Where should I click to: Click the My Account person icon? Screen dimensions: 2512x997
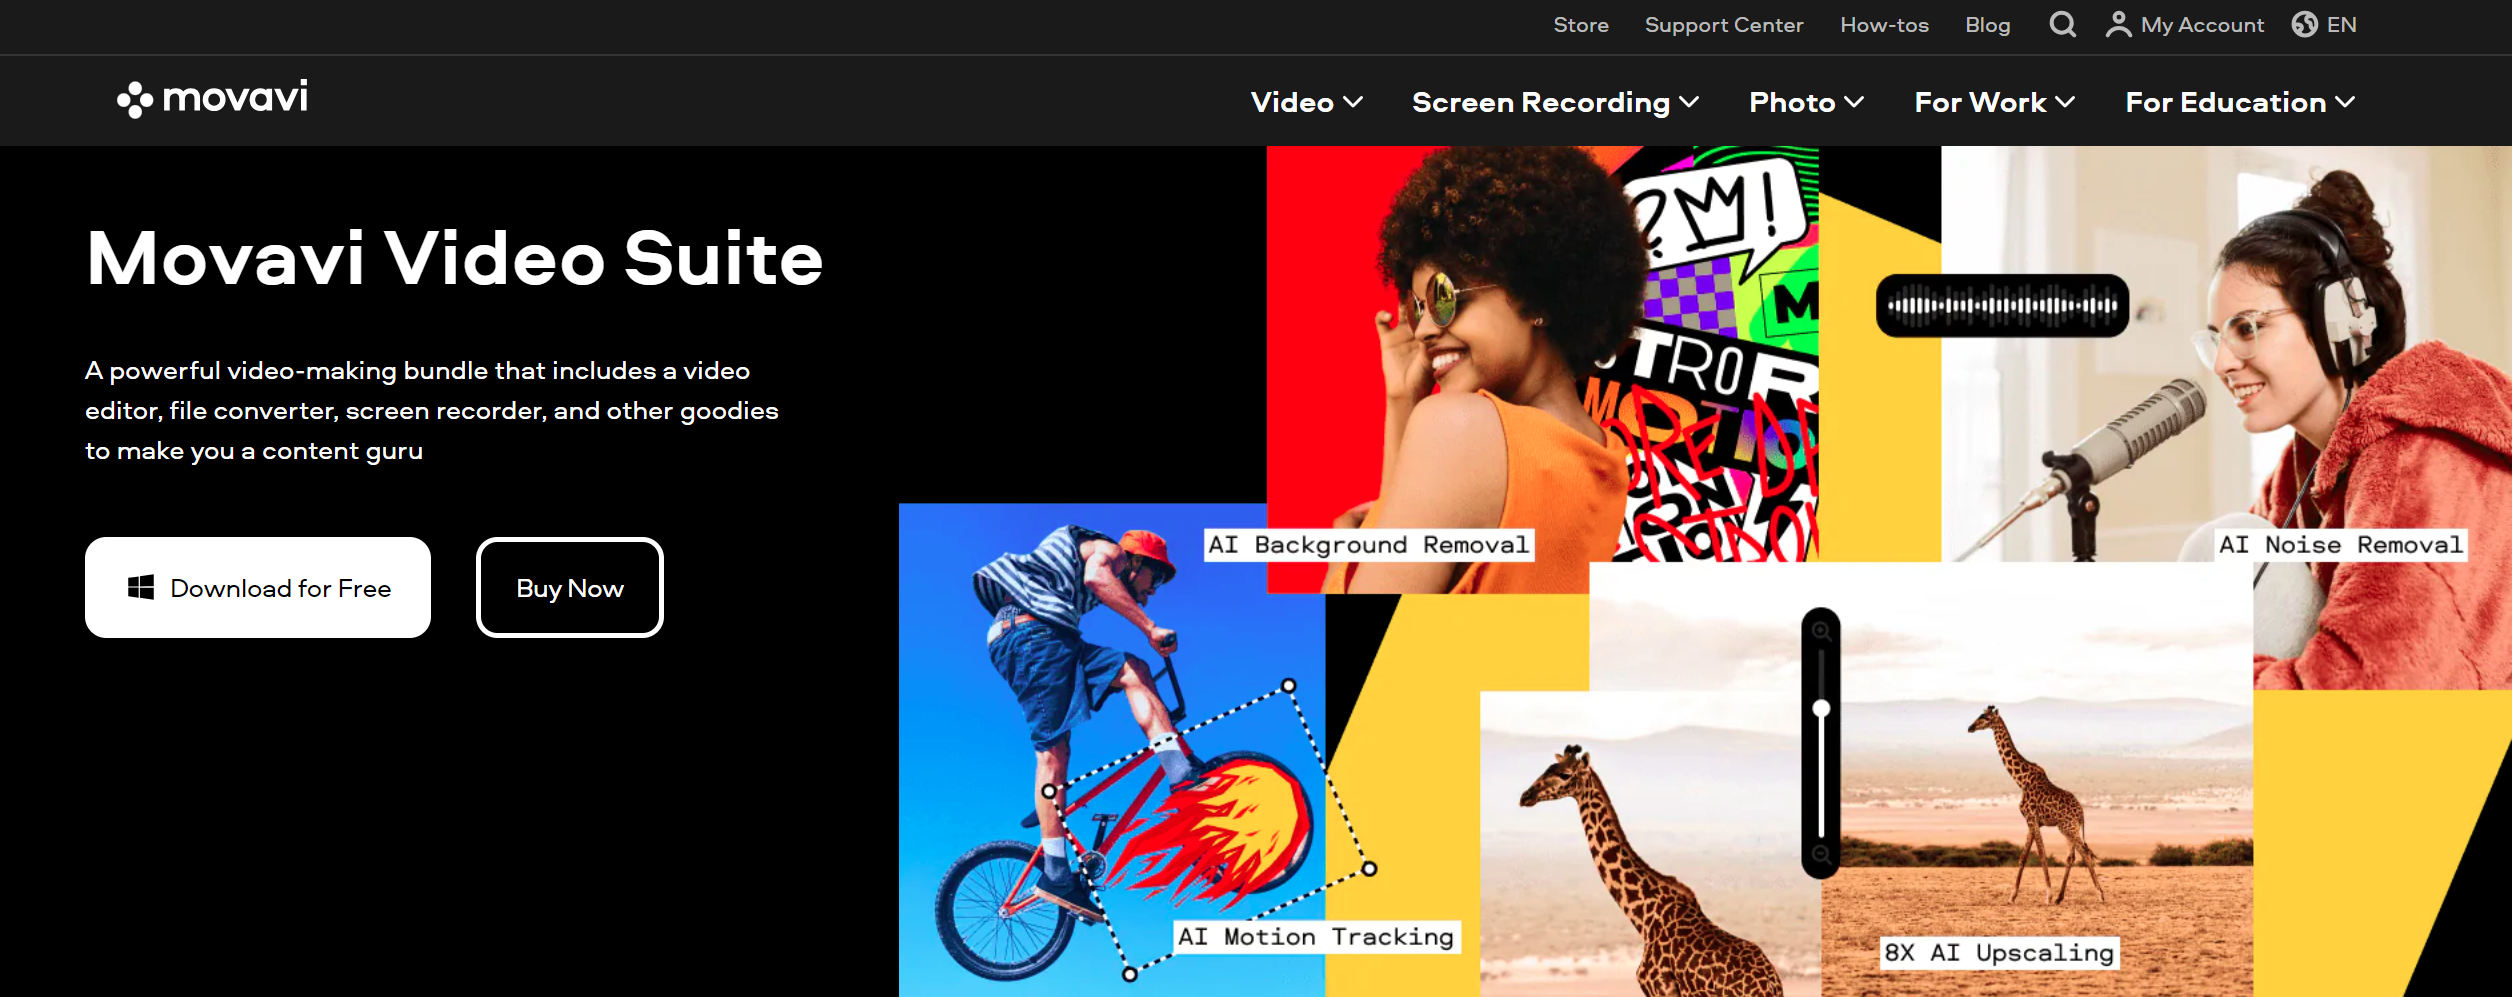coord(2118,24)
